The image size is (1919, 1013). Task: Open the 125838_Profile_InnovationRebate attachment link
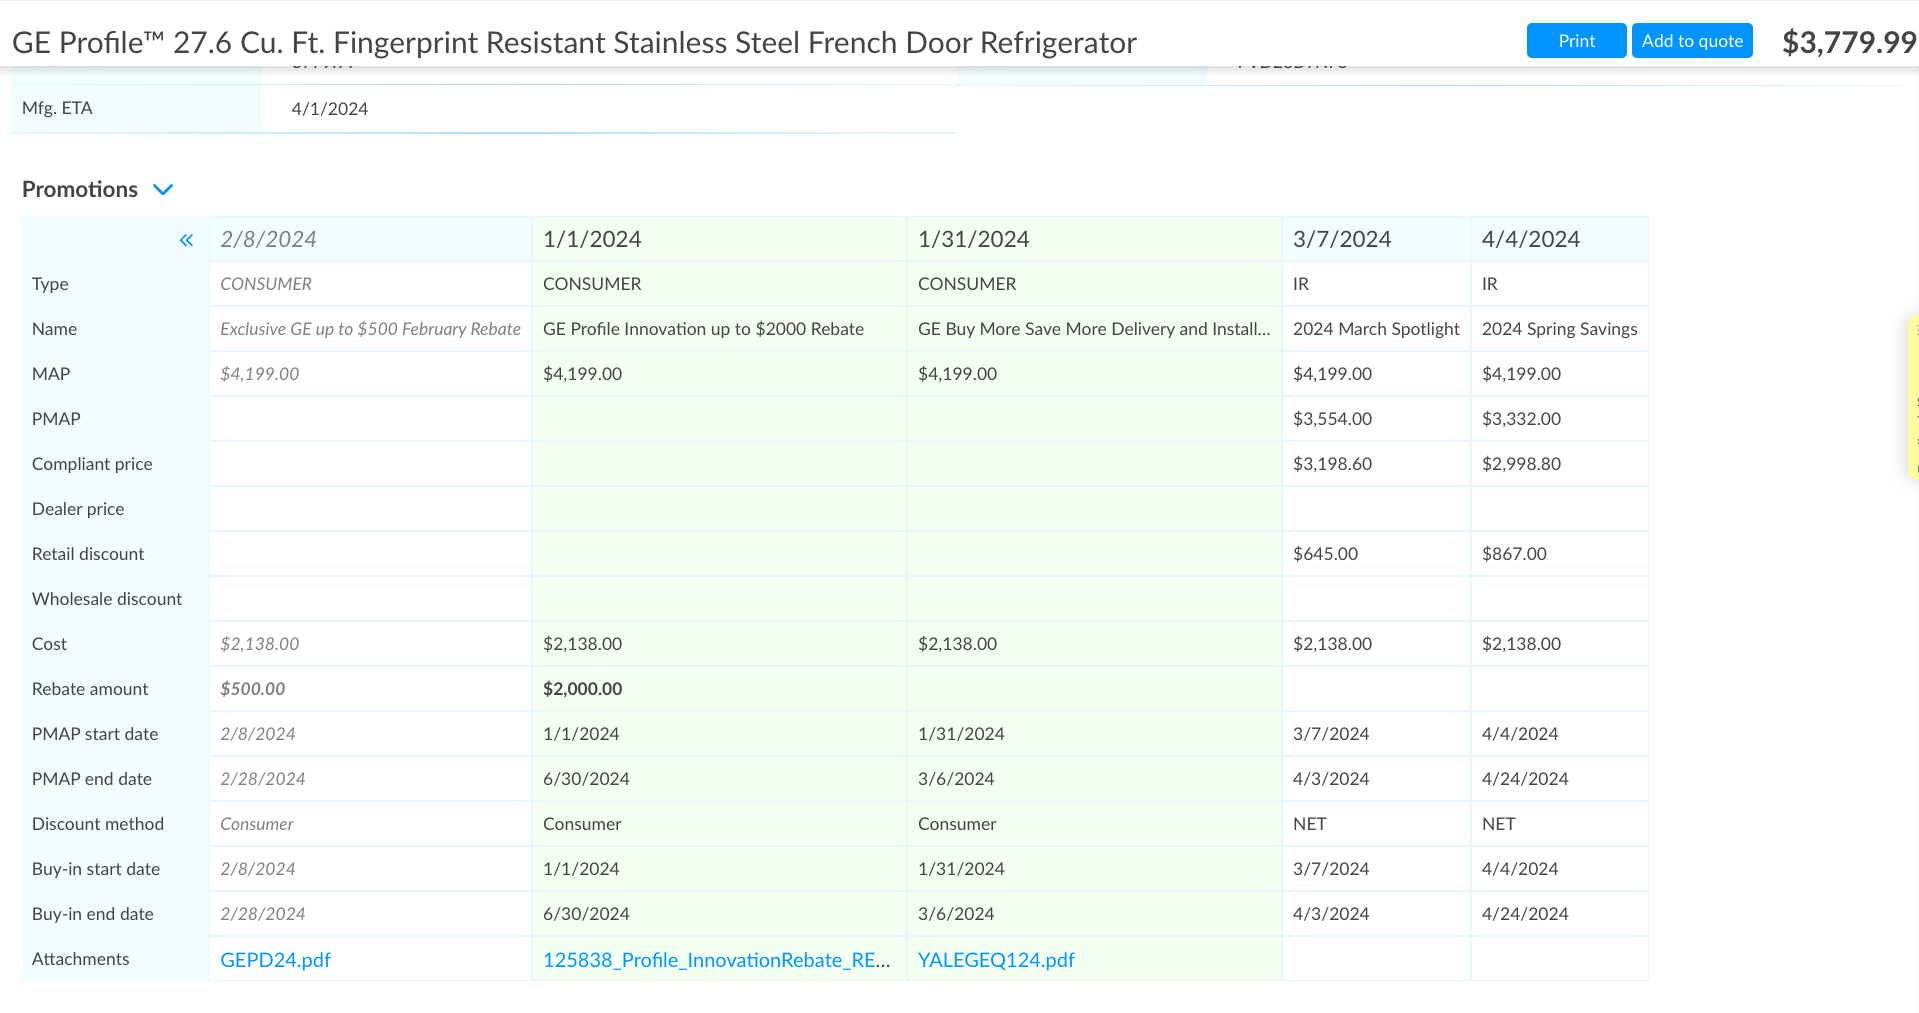click(x=716, y=960)
